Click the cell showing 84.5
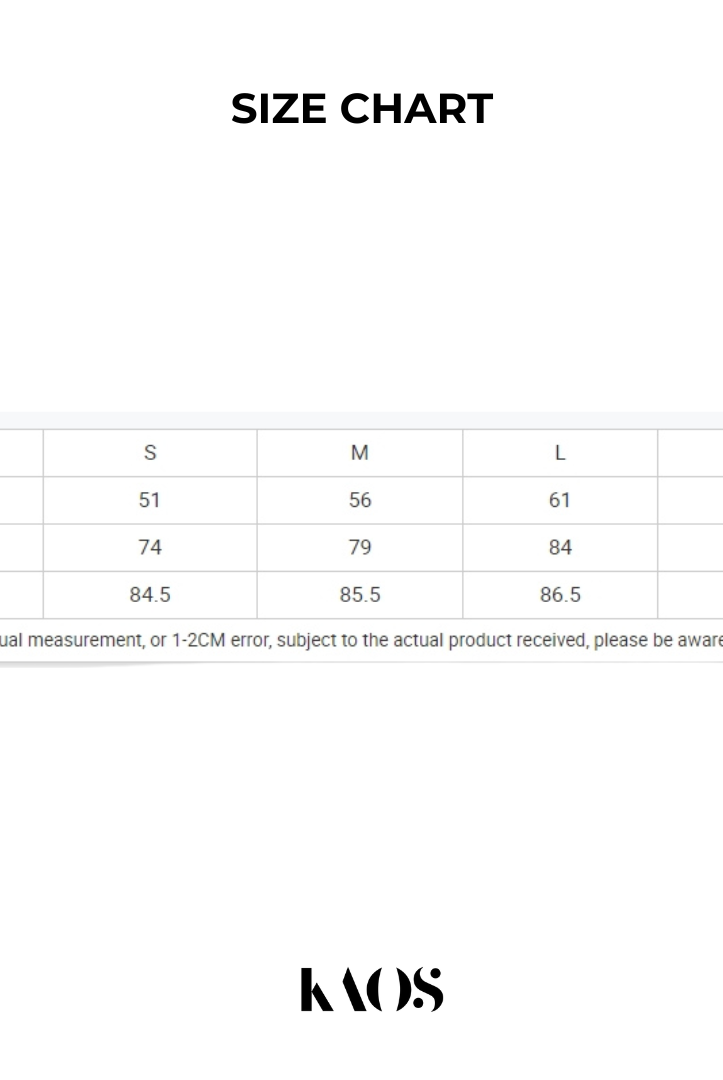Screen dimensions: 723x1080 tap(150, 595)
